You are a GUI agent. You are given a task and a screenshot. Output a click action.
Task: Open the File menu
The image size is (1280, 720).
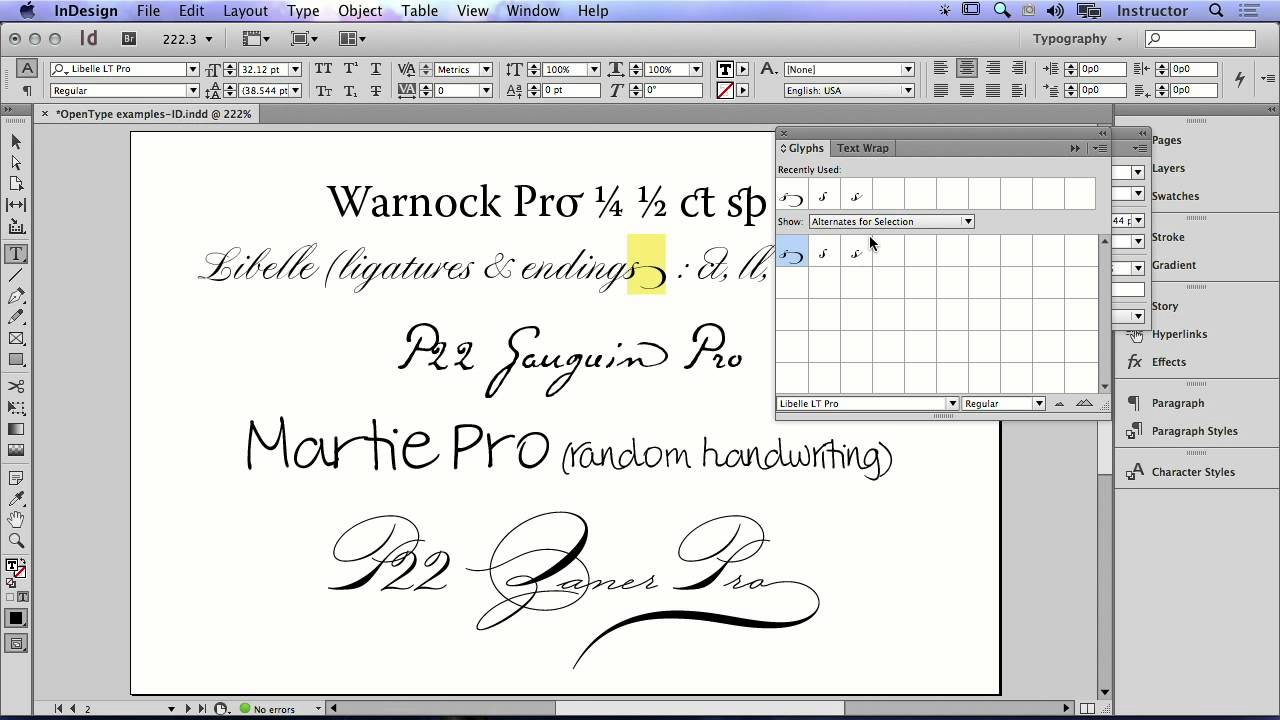pyautogui.click(x=148, y=11)
